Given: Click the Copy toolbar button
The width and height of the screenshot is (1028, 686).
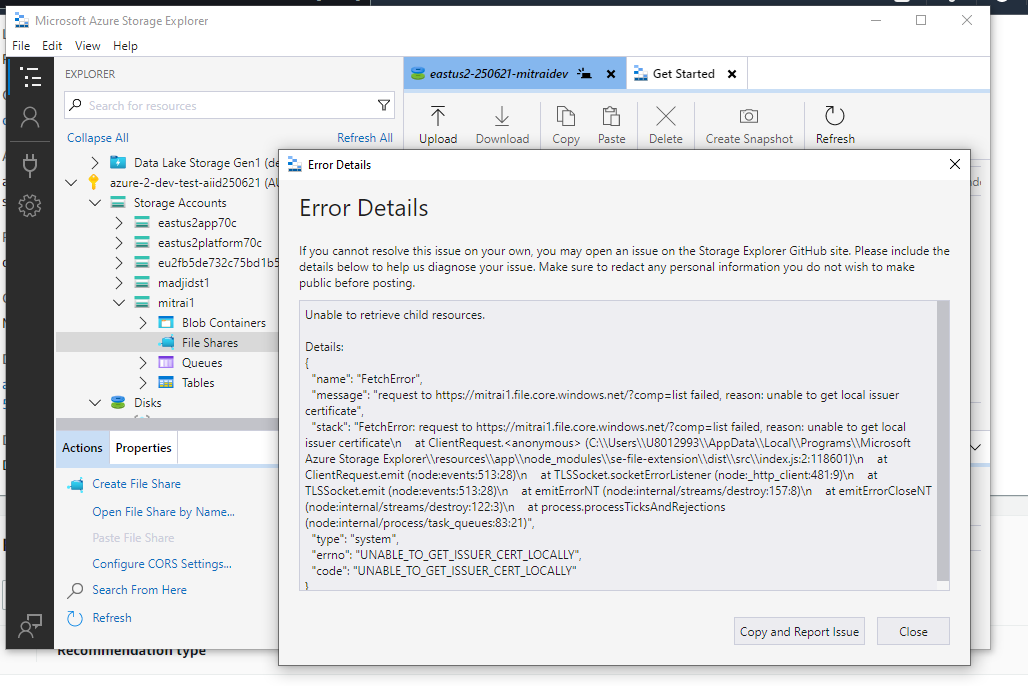Looking at the screenshot, I should [x=566, y=125].
